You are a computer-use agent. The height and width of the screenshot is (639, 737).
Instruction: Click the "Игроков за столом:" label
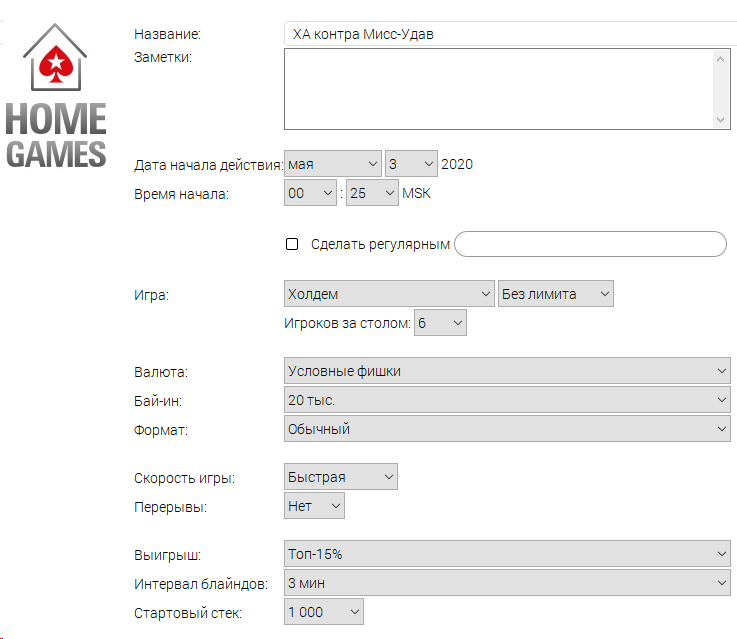347,323
